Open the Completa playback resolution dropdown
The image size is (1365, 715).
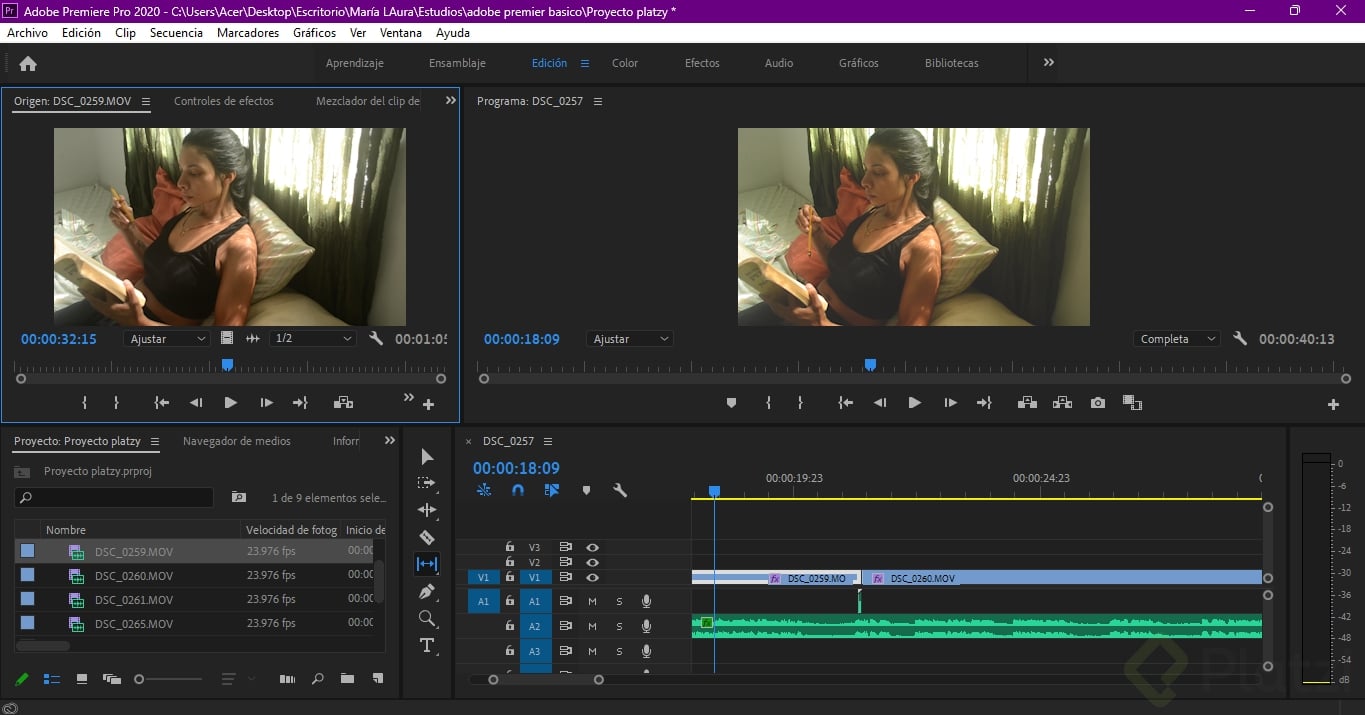click(1176, 339)
